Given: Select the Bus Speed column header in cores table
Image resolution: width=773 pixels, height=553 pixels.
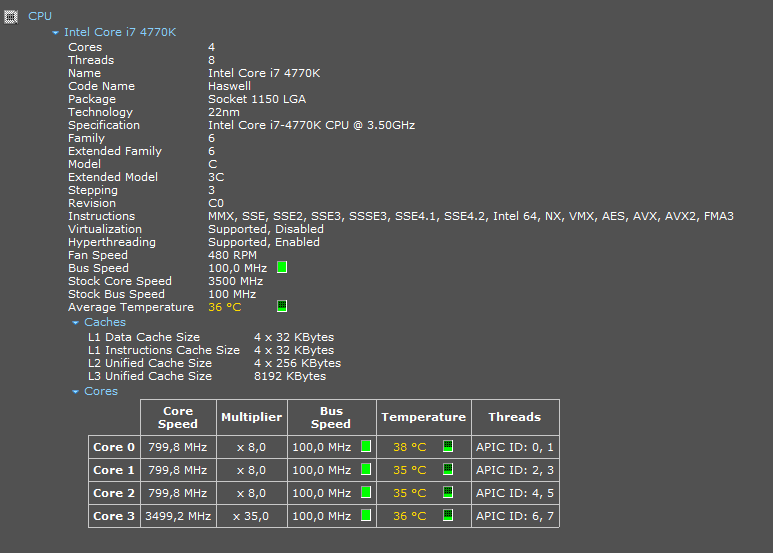Looking at the screenshot, I should [332, 417].
